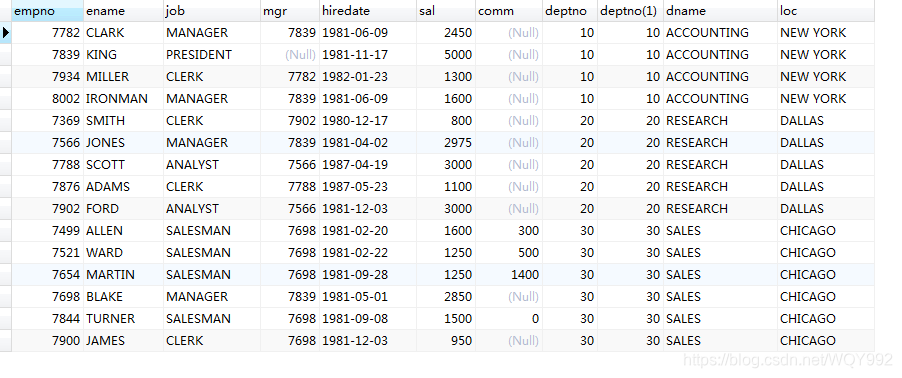Click TURNER's comm cell showing 0

point(509,319)
